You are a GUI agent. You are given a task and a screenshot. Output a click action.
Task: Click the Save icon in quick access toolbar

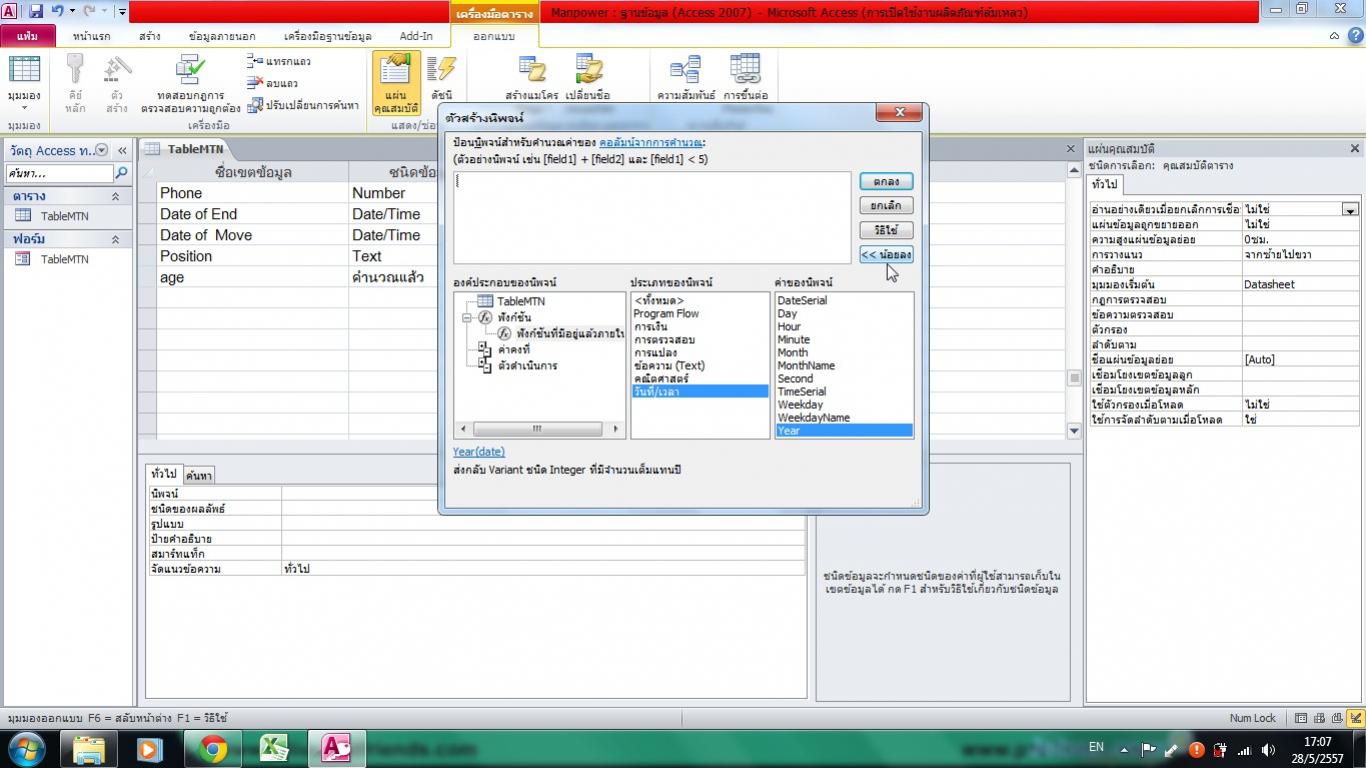pyautogui.click(x=36, y=12)
